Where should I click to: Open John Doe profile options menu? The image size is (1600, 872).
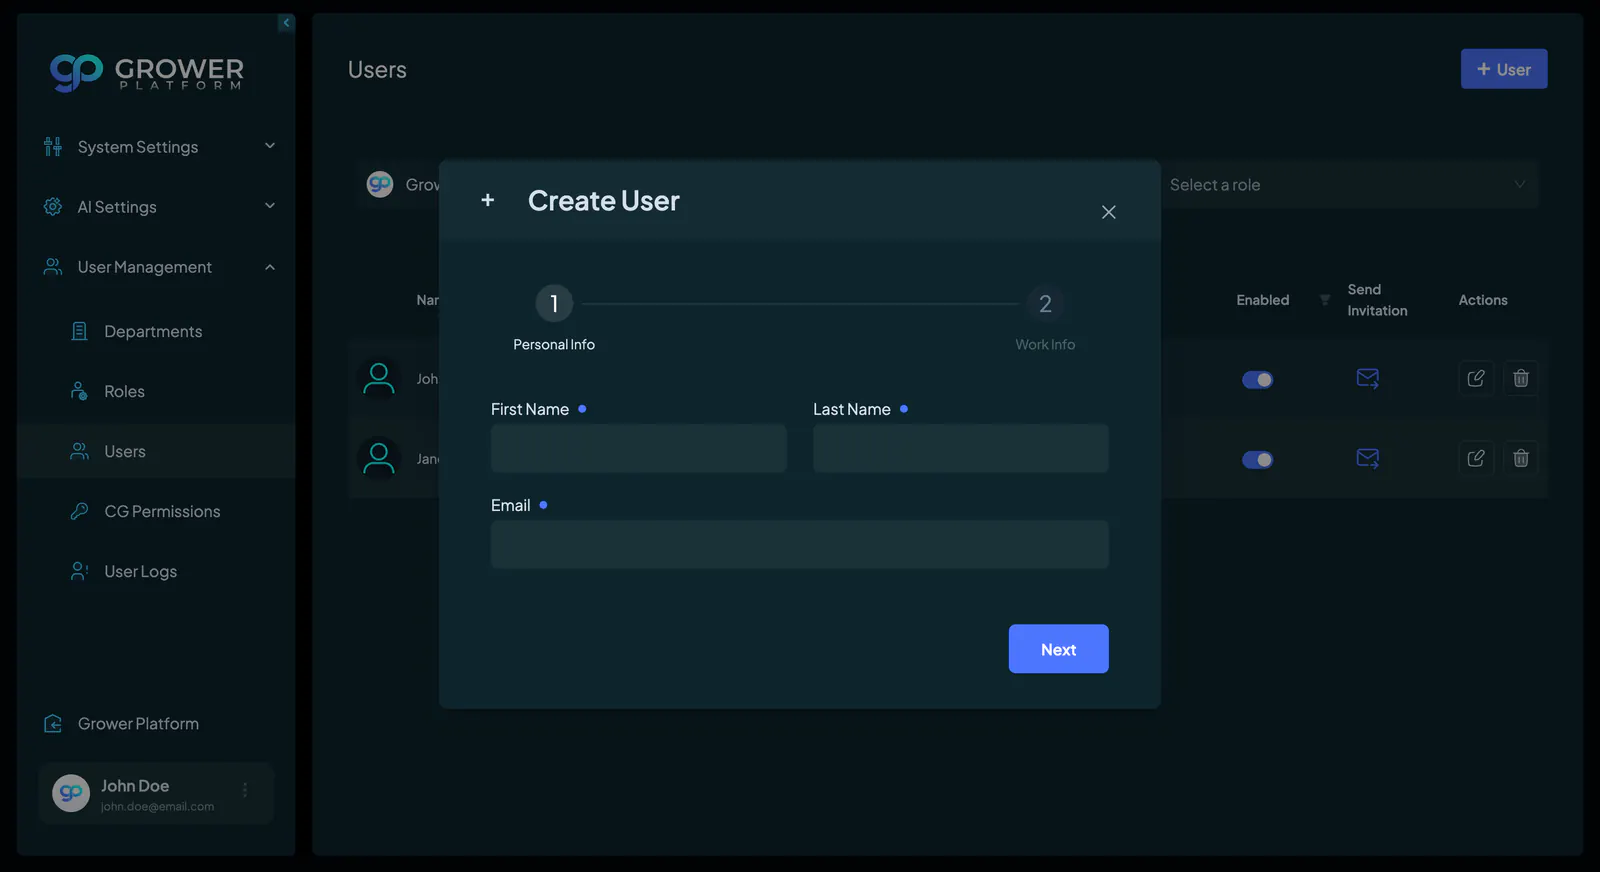point(245,790)
